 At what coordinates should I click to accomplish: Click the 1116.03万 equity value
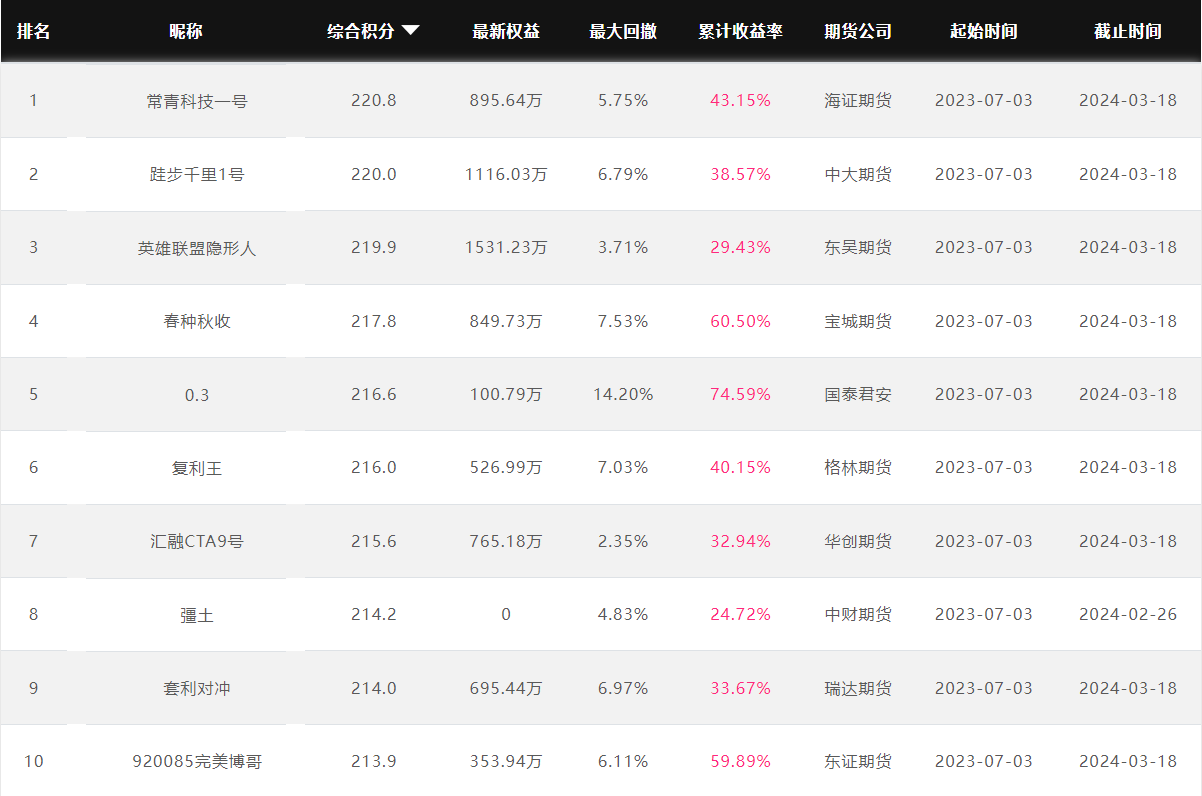506,174
